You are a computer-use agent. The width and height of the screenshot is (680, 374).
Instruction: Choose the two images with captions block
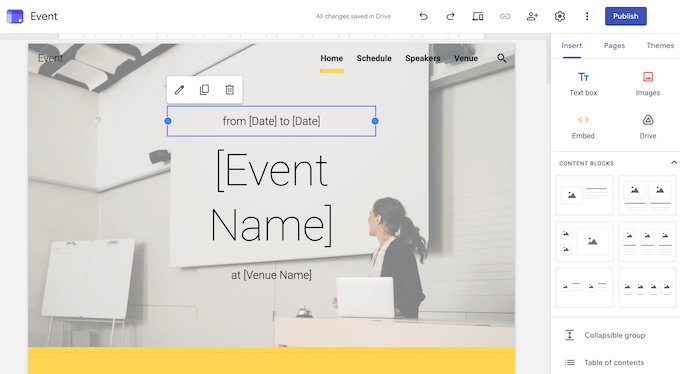point(647,195)
